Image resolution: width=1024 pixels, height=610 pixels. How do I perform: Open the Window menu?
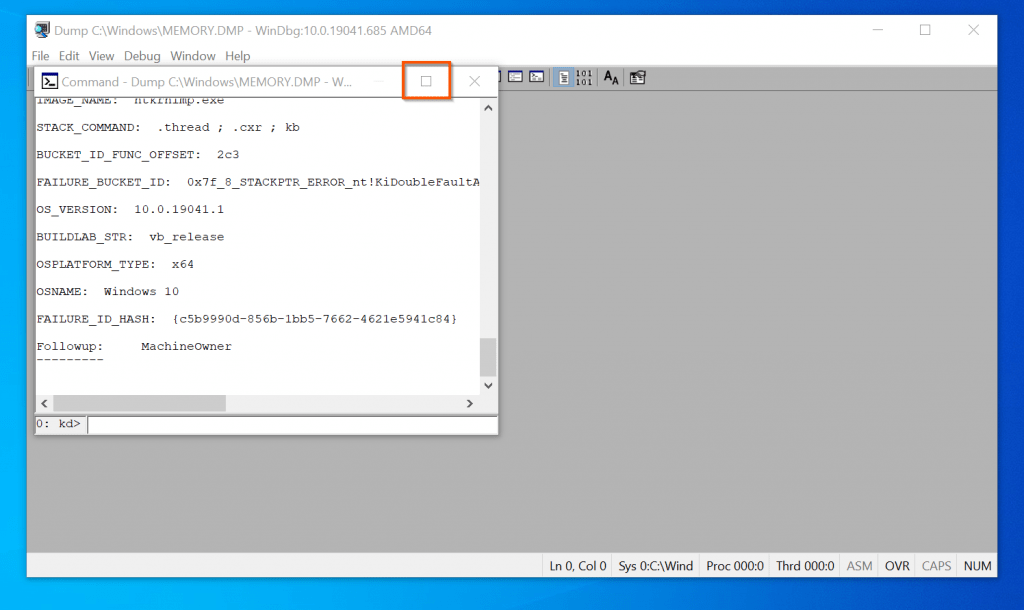(193, 56)
